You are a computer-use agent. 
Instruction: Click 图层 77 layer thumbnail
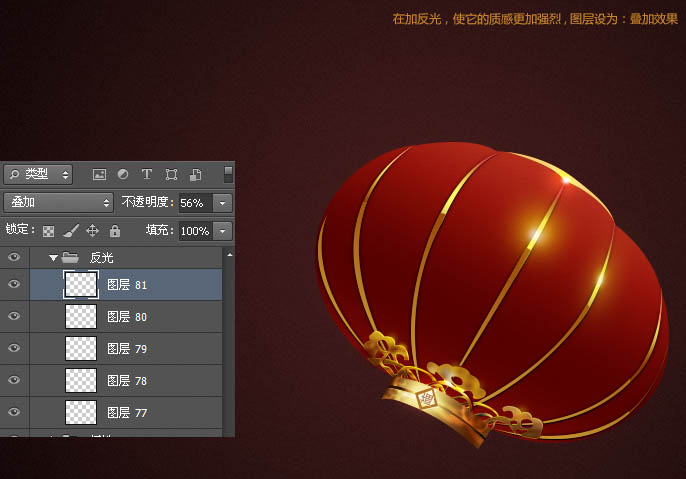pos(81,412)
